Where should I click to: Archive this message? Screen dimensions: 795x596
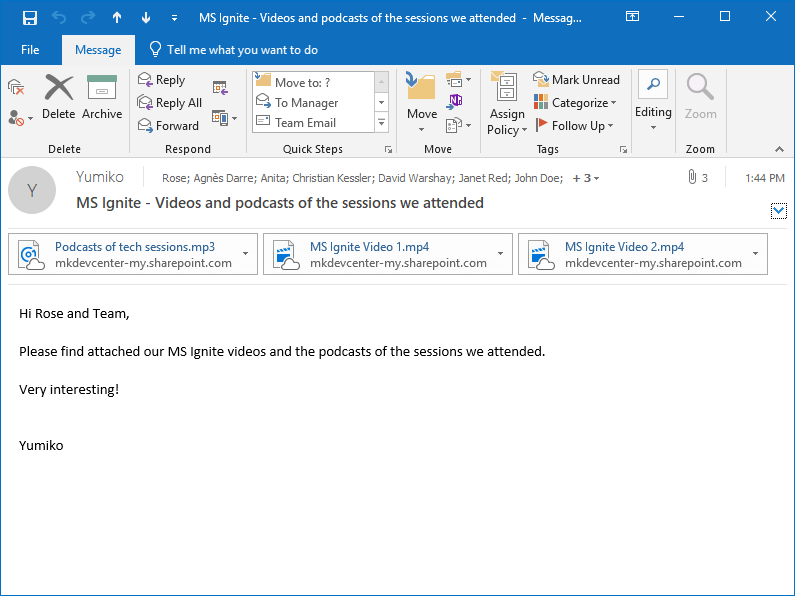pos(102,97)
